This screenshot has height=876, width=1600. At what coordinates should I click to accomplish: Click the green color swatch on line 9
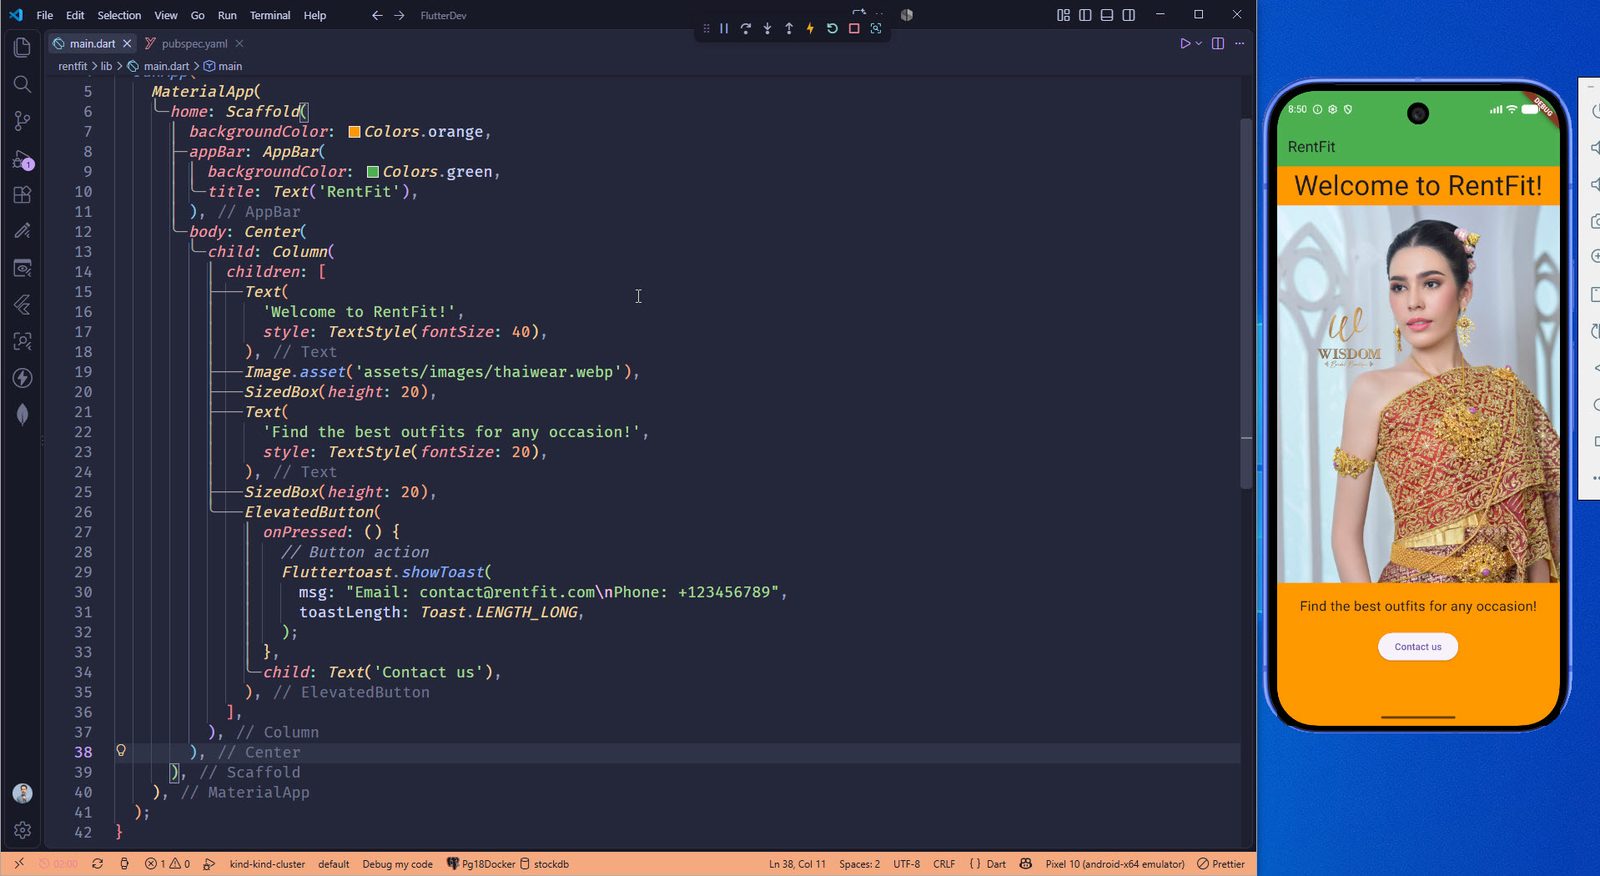(373, 172)
